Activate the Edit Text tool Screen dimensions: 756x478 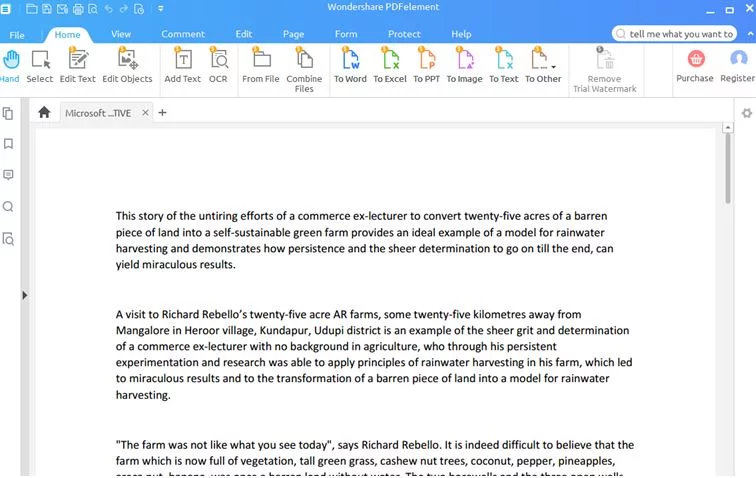point(77,65)
